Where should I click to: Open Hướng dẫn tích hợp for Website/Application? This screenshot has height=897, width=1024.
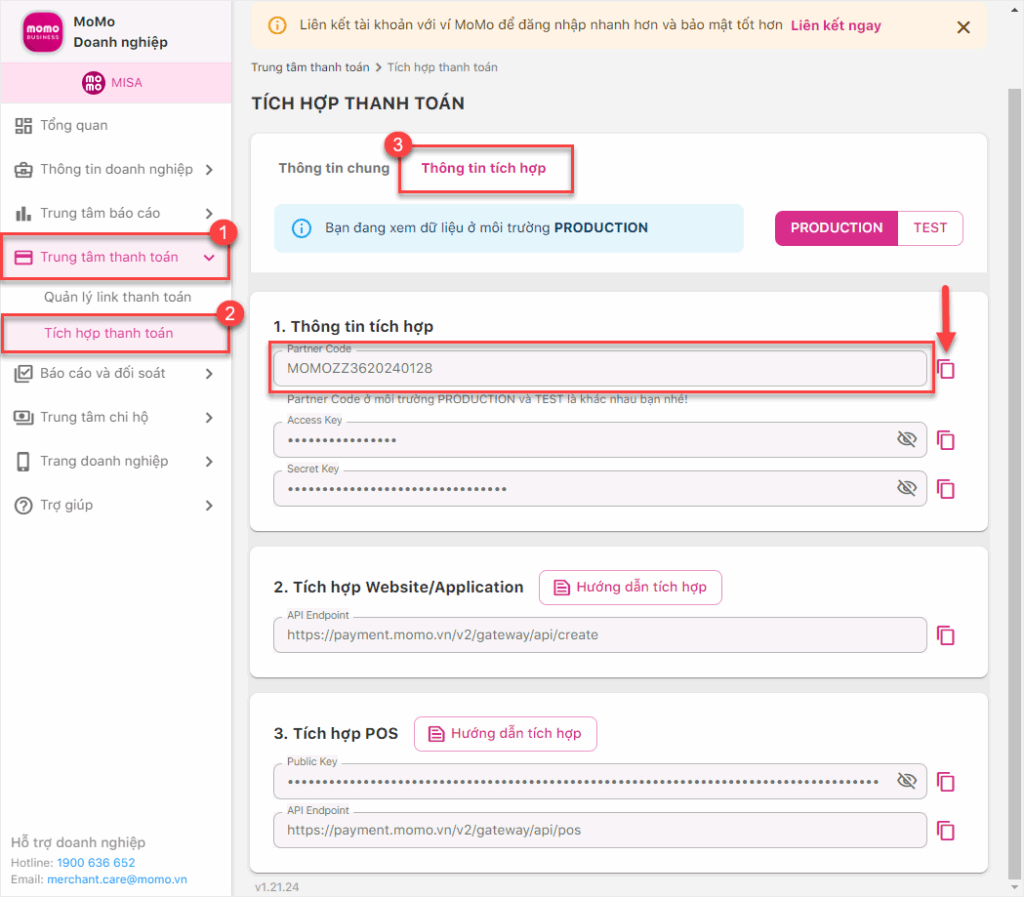pyautogui.click(x=630, y=588)
